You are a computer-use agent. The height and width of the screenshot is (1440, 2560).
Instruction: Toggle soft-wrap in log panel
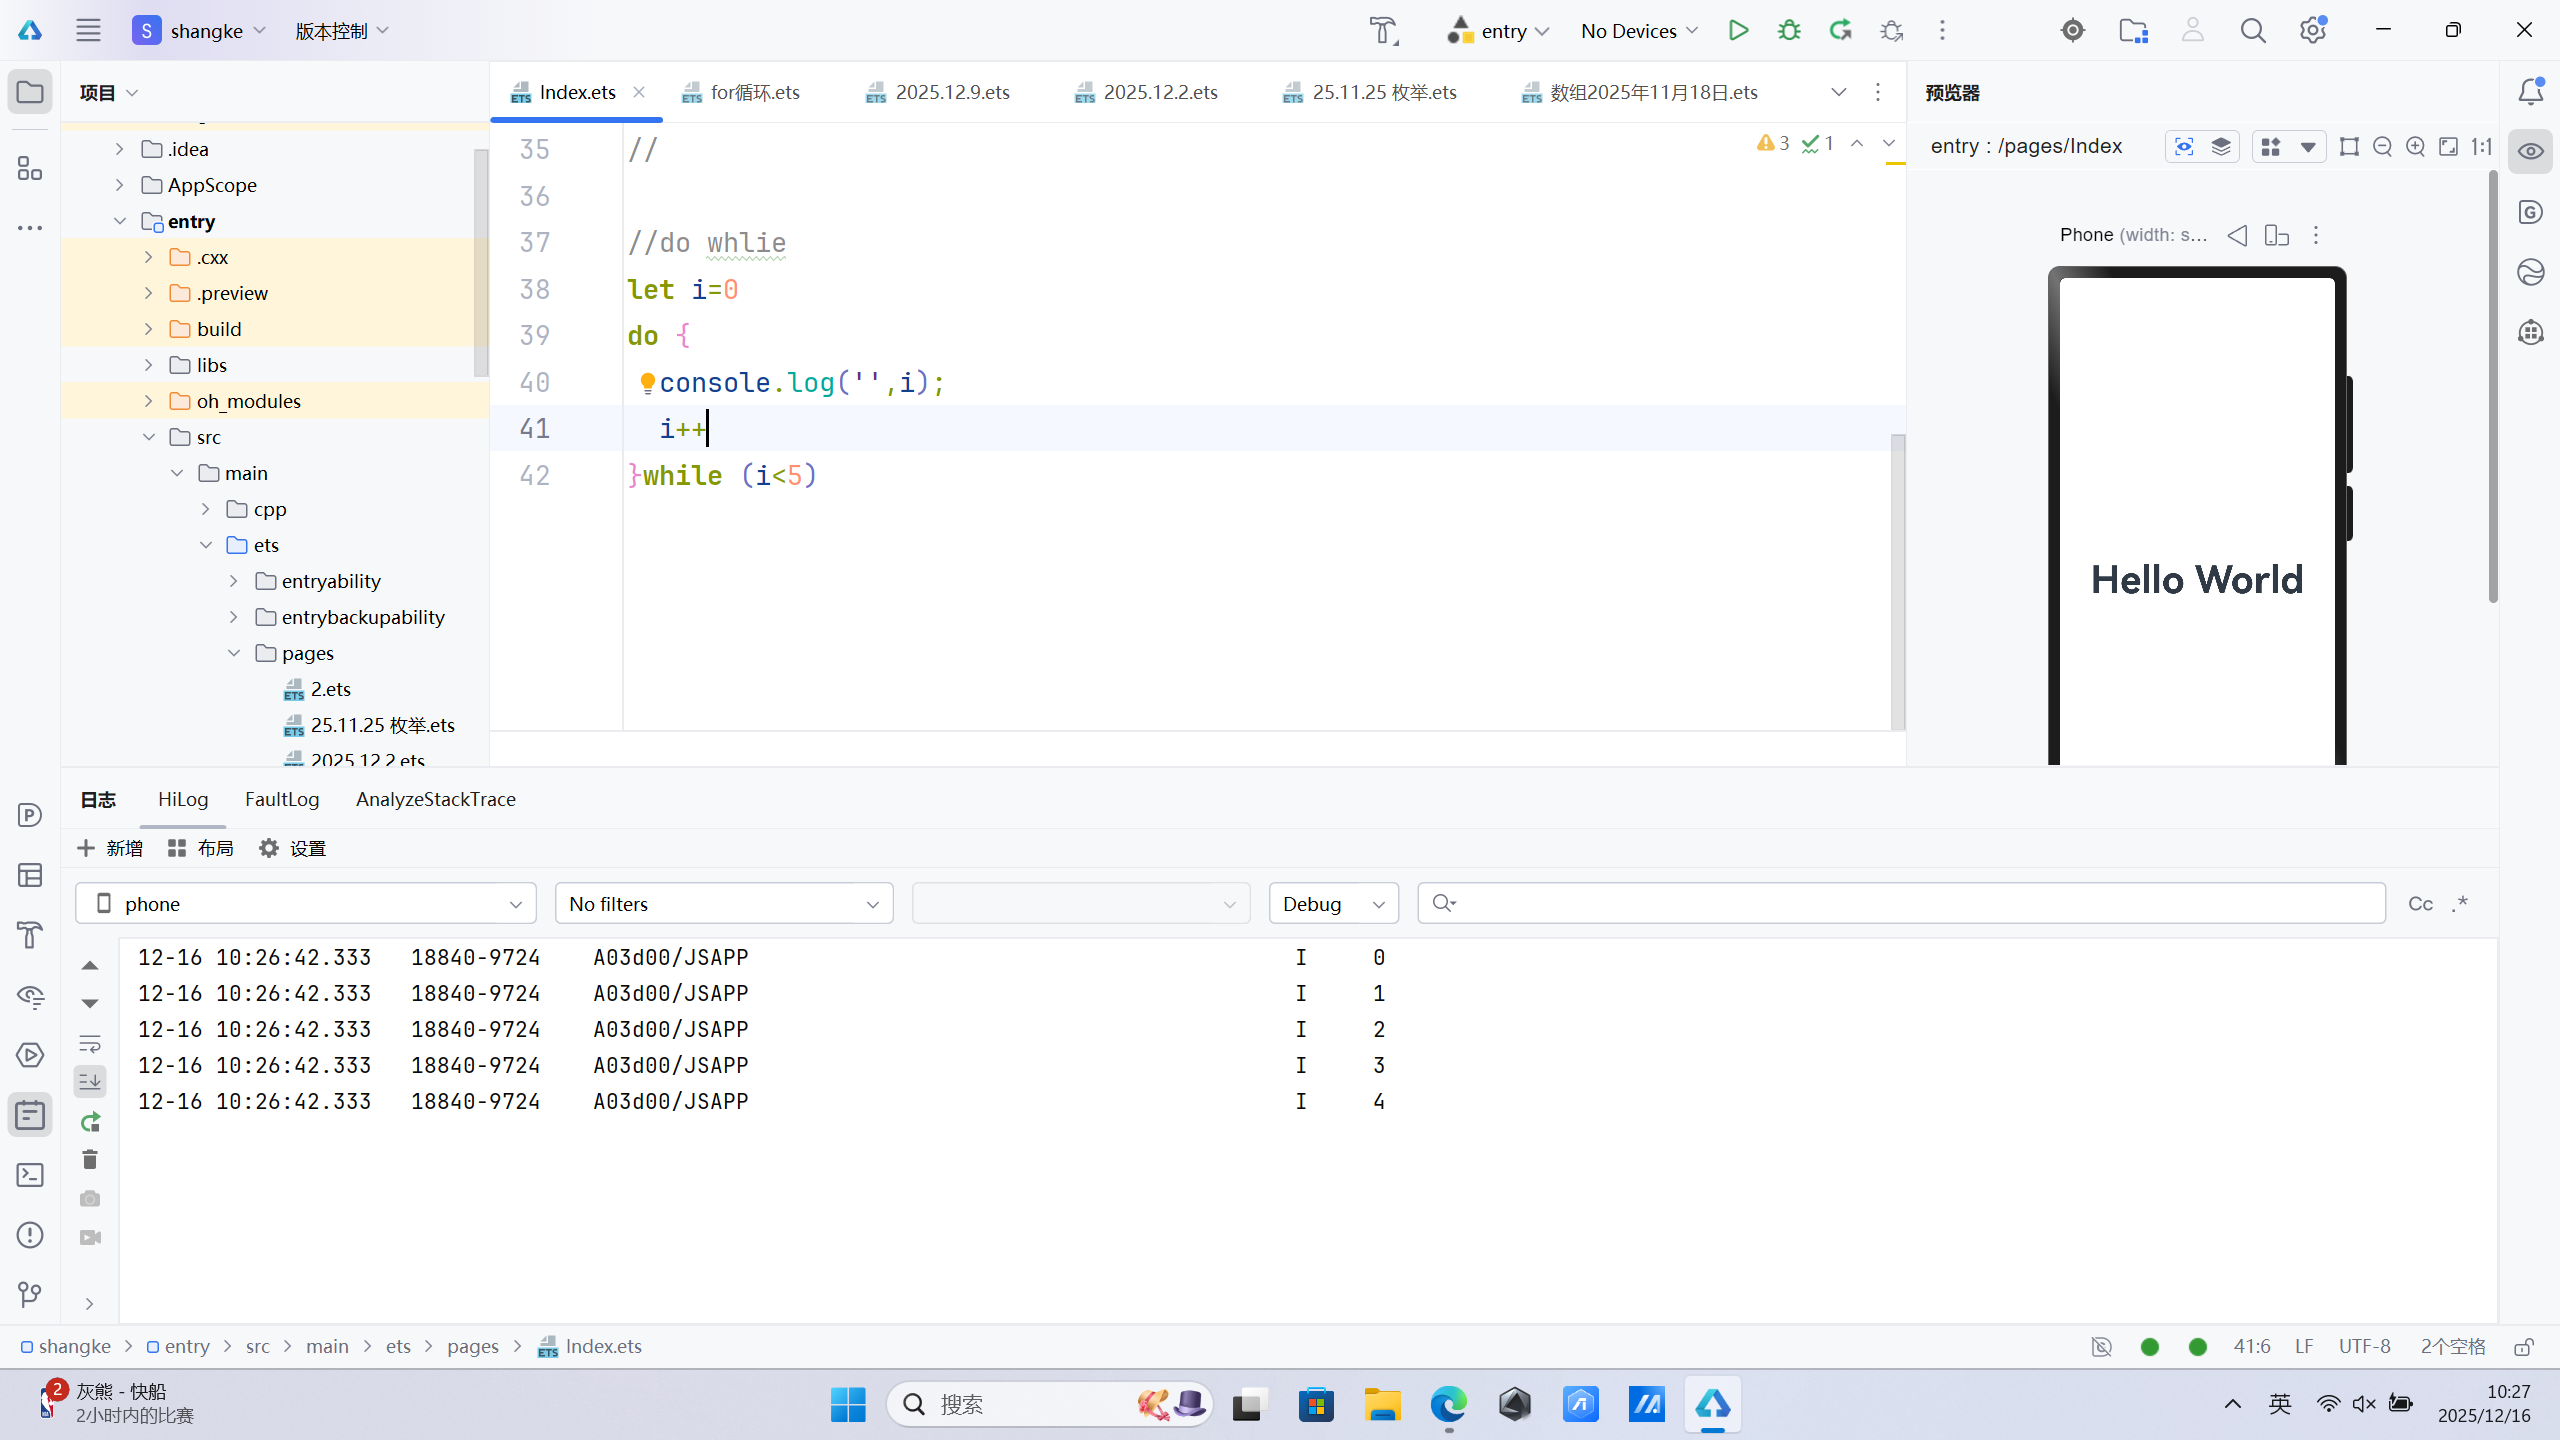[x=90, y=1043]
